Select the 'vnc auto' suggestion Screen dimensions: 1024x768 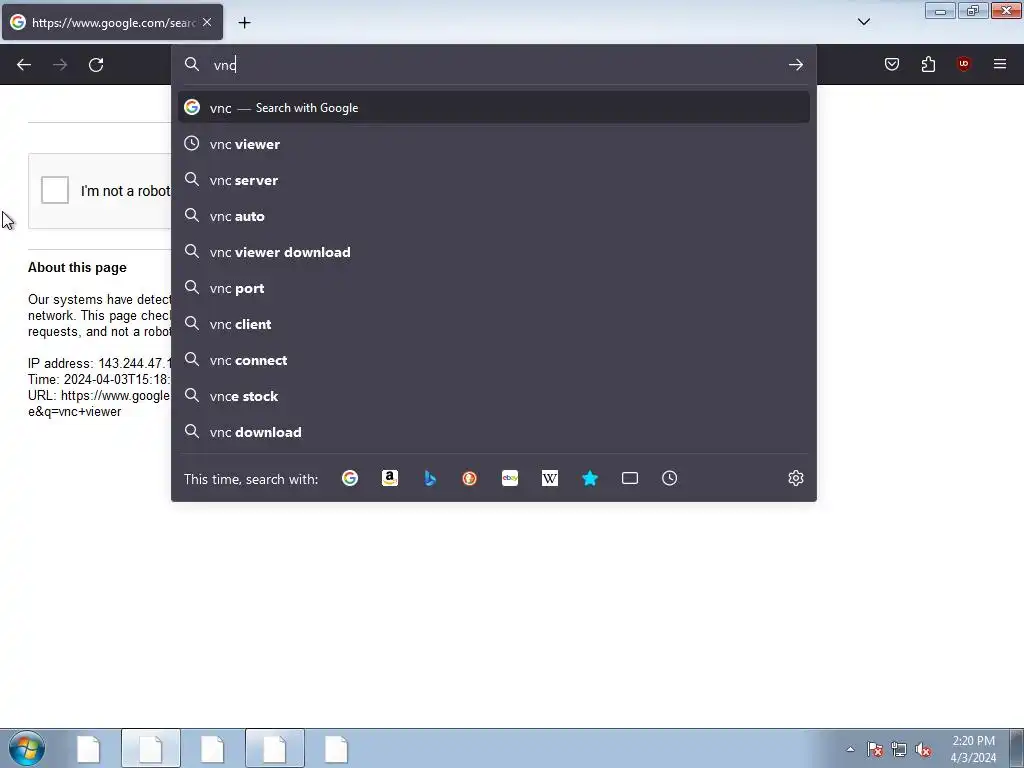click(x=494, y=216)
